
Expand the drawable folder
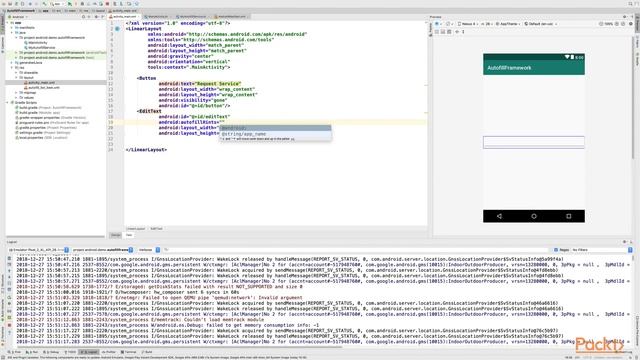coord(16,73)
